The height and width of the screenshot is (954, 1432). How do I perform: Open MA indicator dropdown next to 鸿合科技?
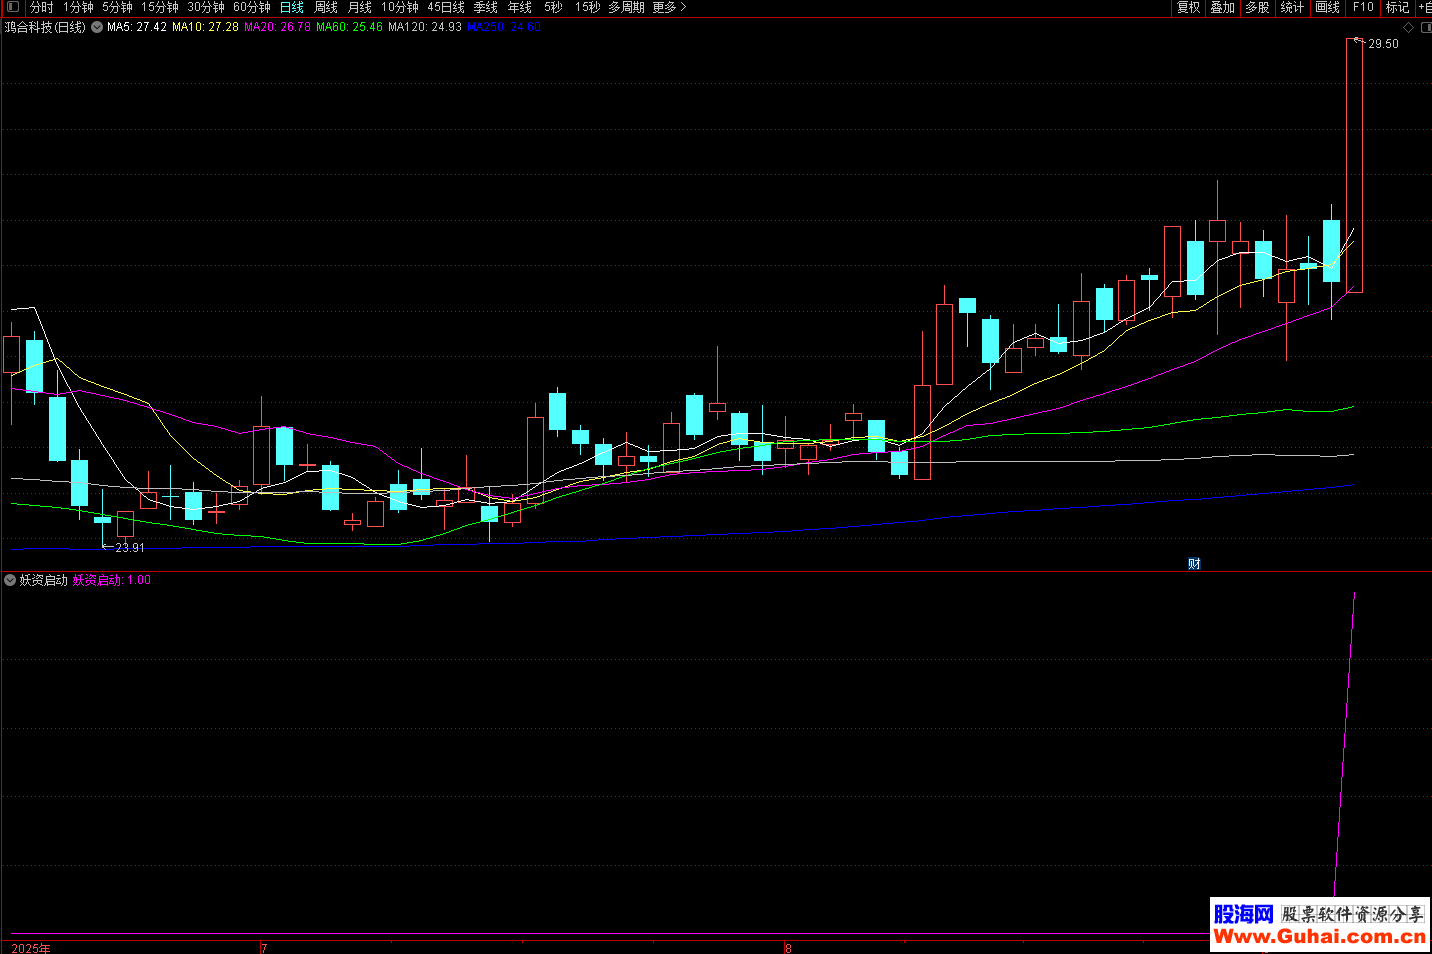[x=97, y=27]
